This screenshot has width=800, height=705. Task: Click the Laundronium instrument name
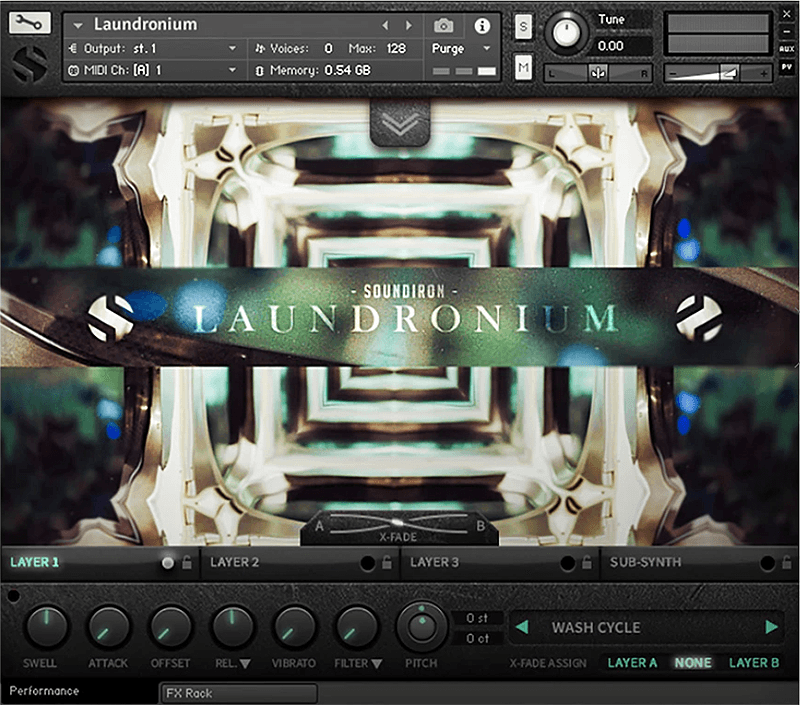[x=145, y=24]
